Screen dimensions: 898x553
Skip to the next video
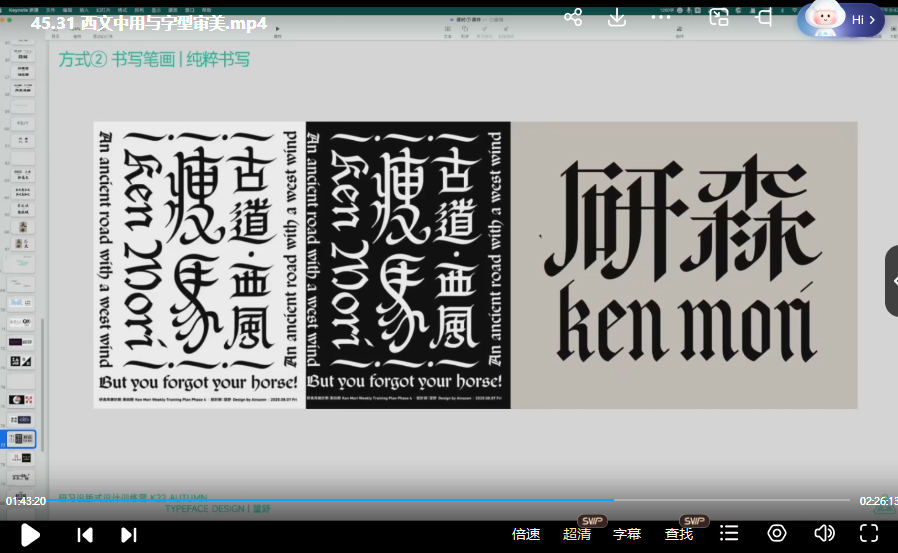(128, 534)
